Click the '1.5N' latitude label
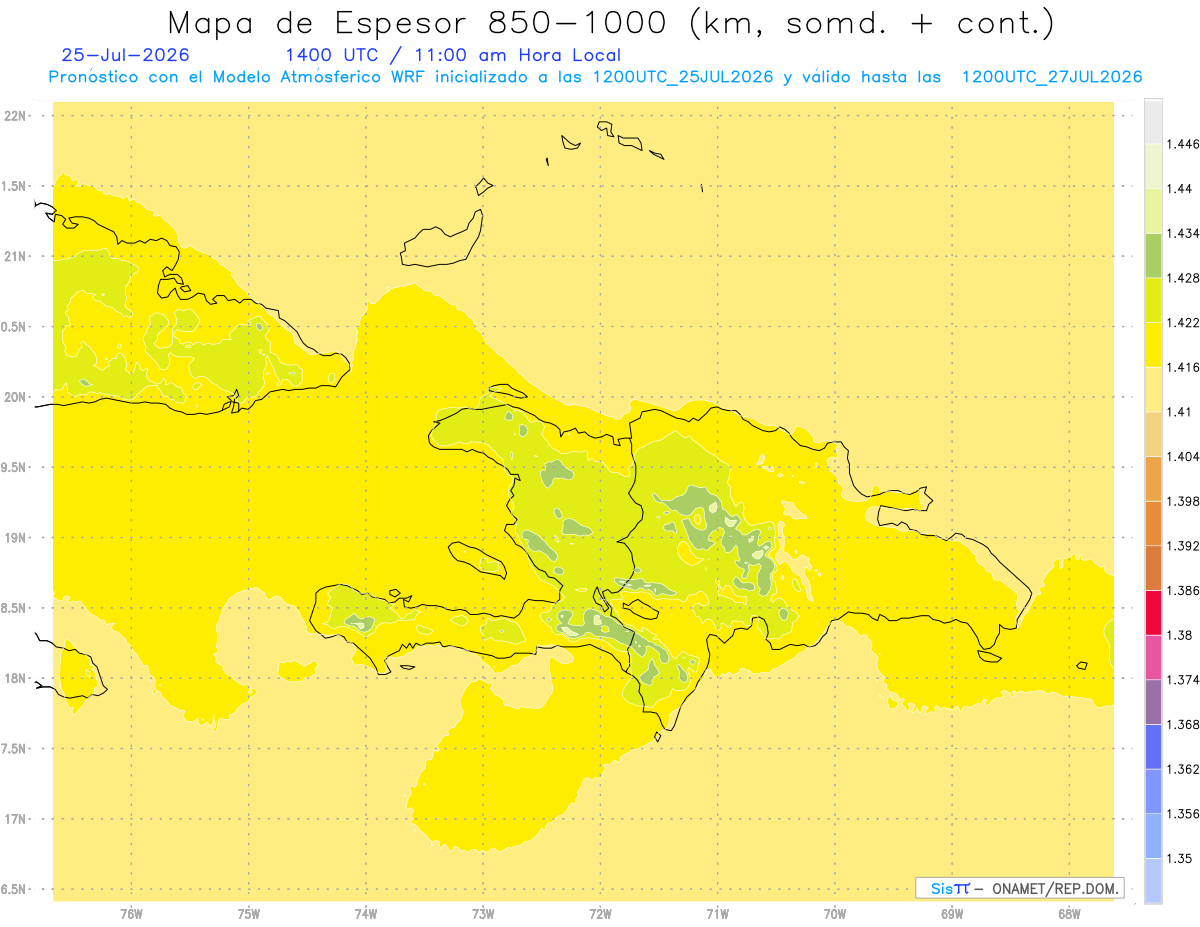Image resolution: width=1200 pixels, height=927 pixels. tap(15, 186)
